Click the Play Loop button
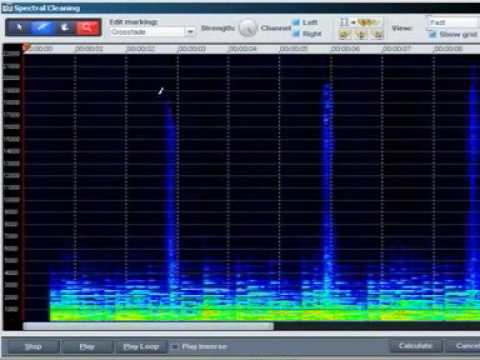 (141, 347)
